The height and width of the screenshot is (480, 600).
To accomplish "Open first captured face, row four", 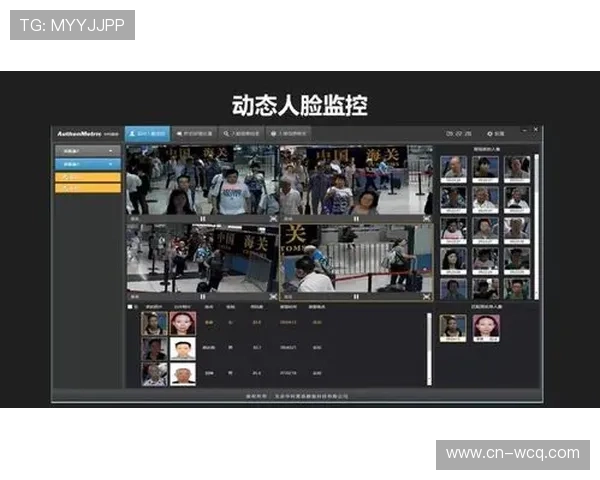I will (x=453, y=261).
